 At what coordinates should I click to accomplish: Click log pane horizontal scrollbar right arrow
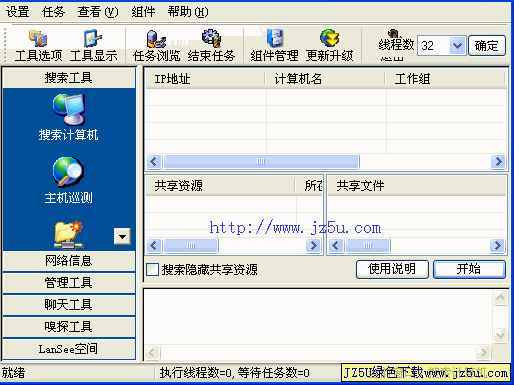[483, 352]
